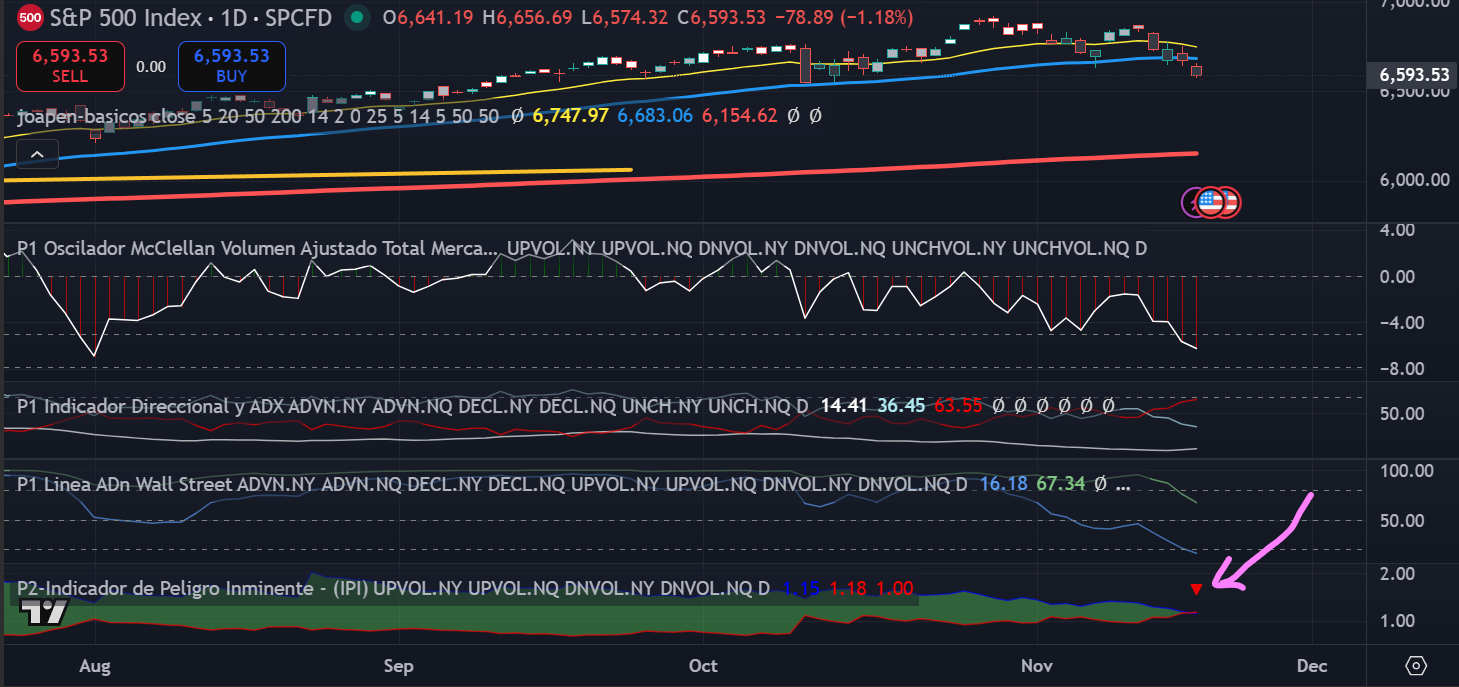Open symbol search via S&P 500 Index title
The height and width of the screenshot is (687, 1459).
click(x=130, y=17)
